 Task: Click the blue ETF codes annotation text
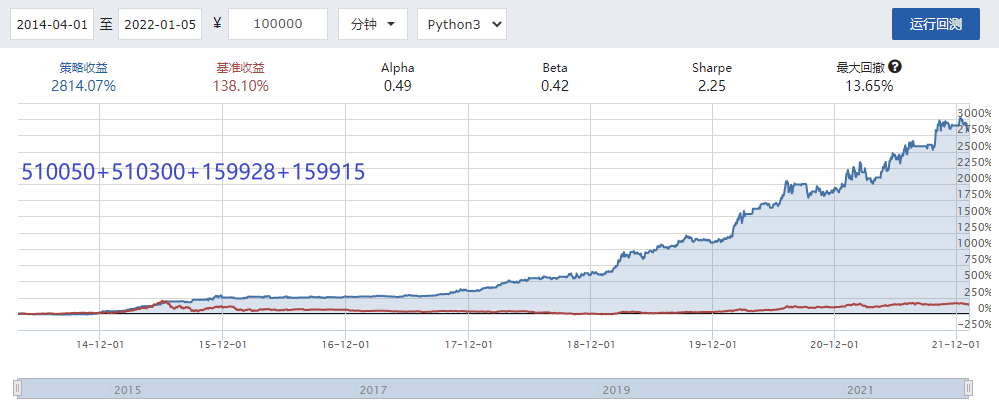coord(193,172)
